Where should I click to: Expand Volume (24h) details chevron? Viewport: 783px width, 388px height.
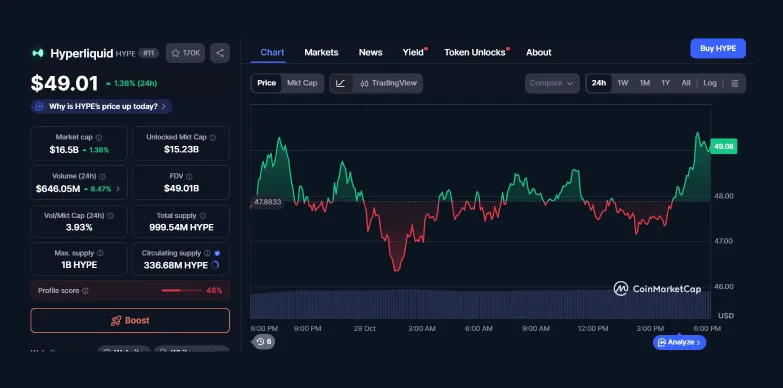tap(118, 189)
